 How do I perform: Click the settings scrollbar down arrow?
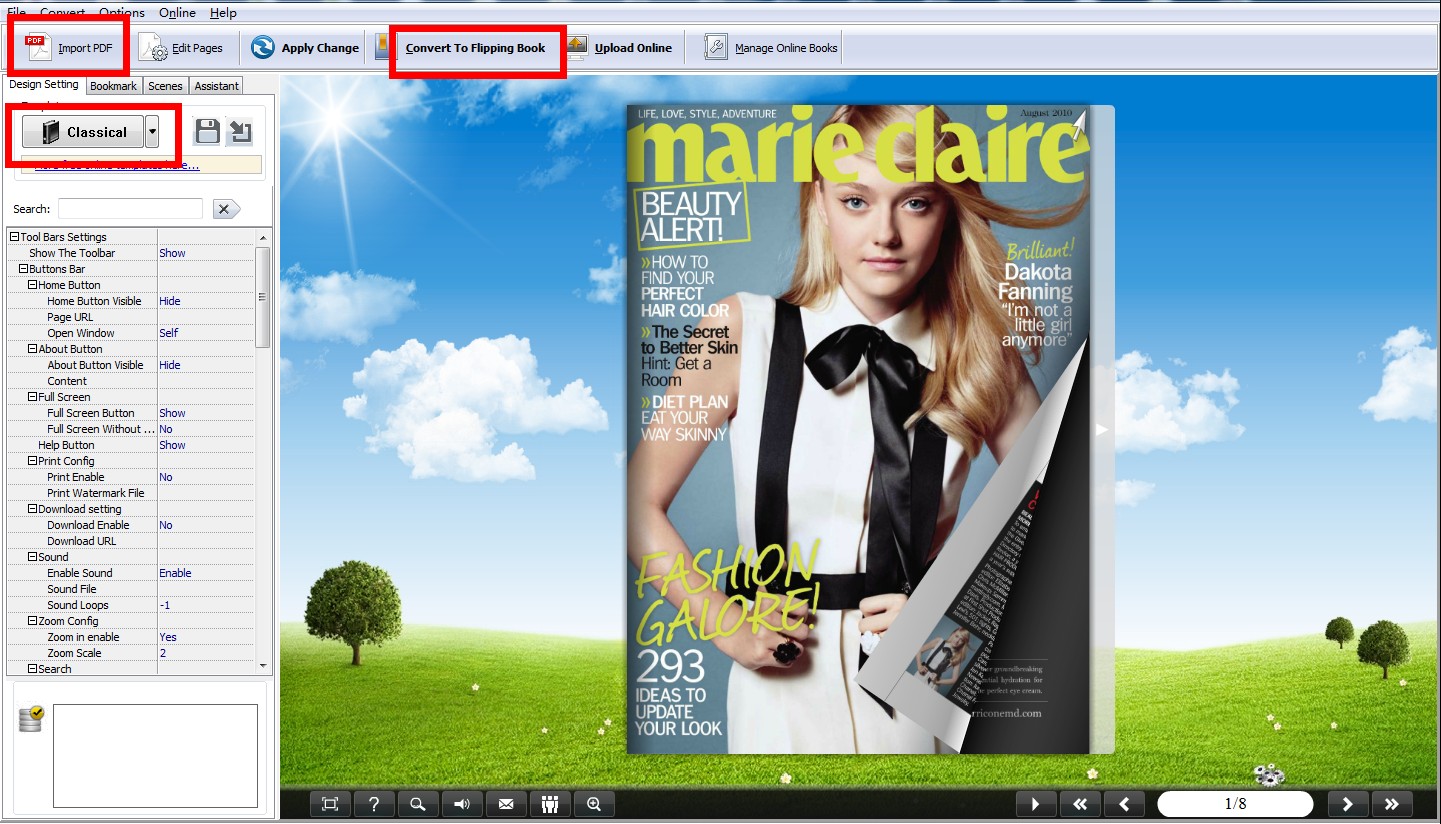(263, 665)
